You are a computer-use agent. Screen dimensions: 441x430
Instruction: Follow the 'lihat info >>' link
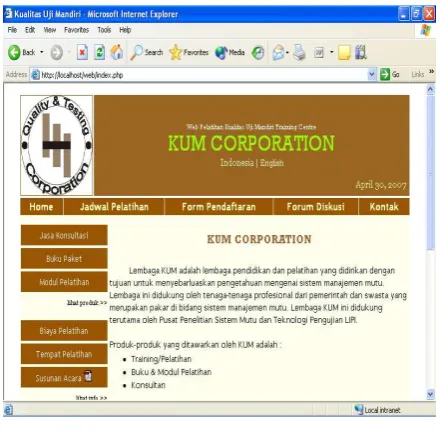[x=91, y=398]
